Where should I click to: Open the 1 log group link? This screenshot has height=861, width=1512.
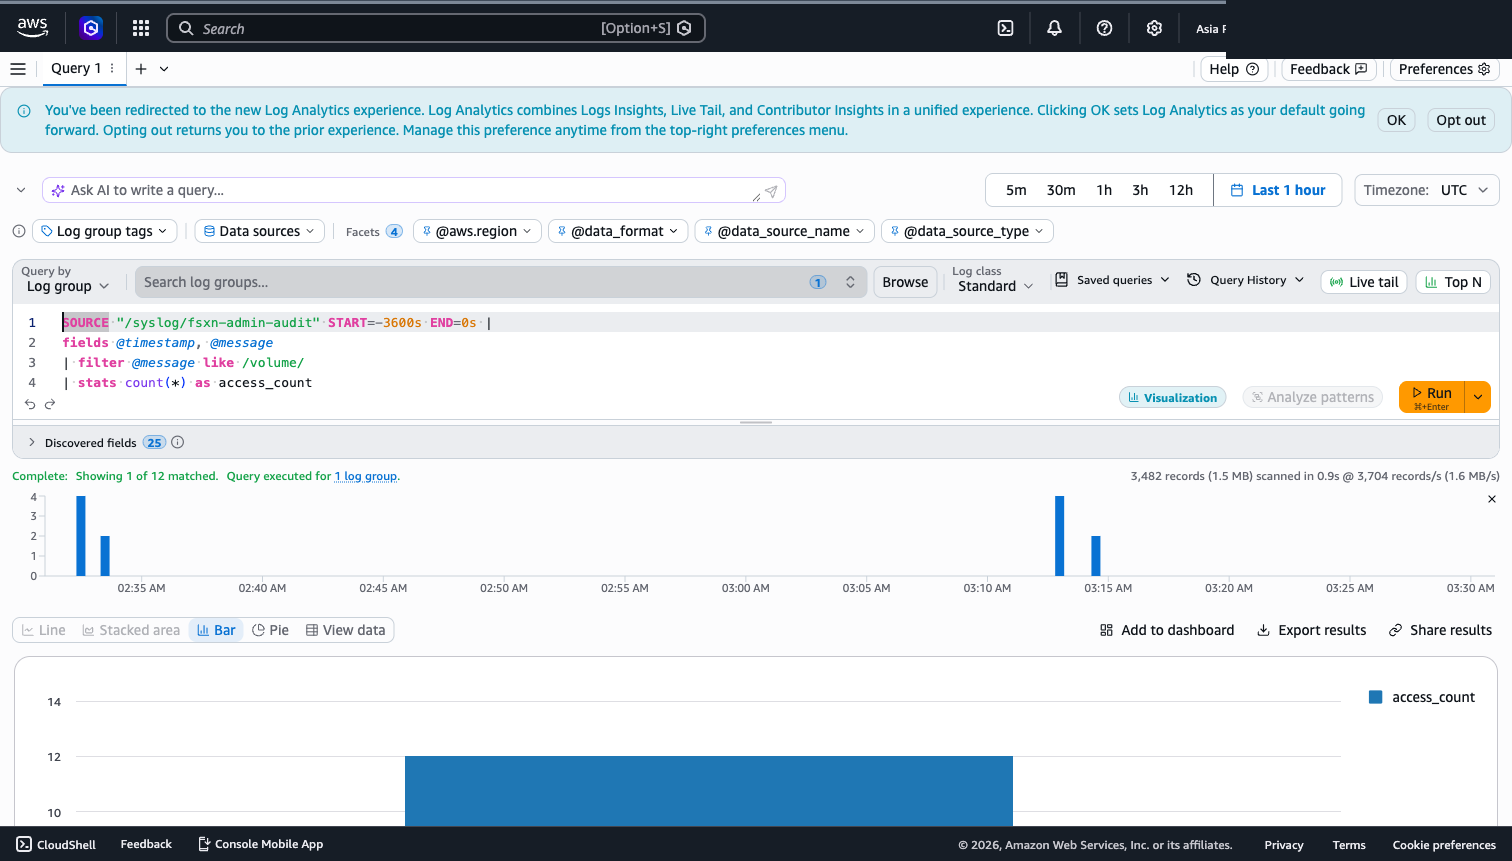[366, 476]
